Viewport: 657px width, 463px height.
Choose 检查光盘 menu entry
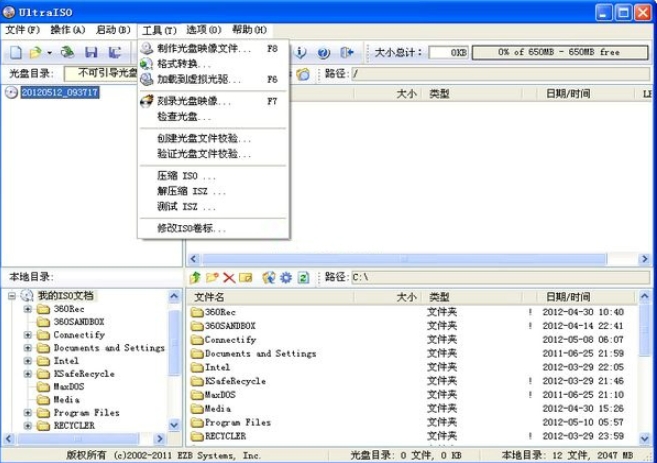click(213, 116)
